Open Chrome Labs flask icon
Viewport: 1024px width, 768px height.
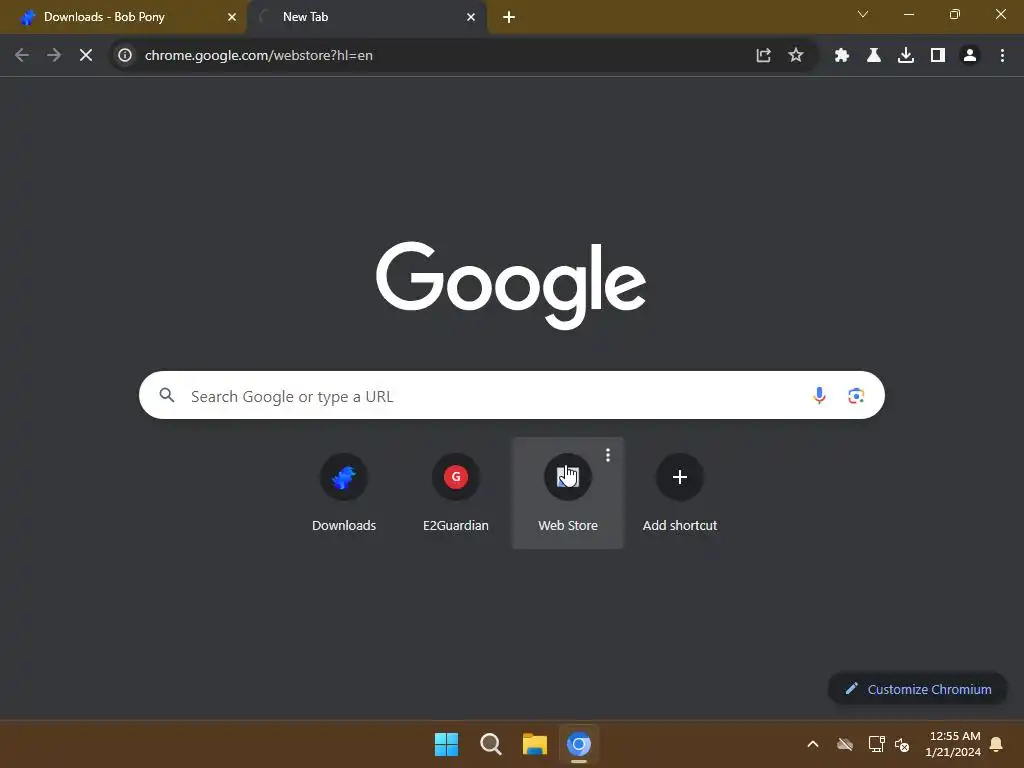pos(874,56)
